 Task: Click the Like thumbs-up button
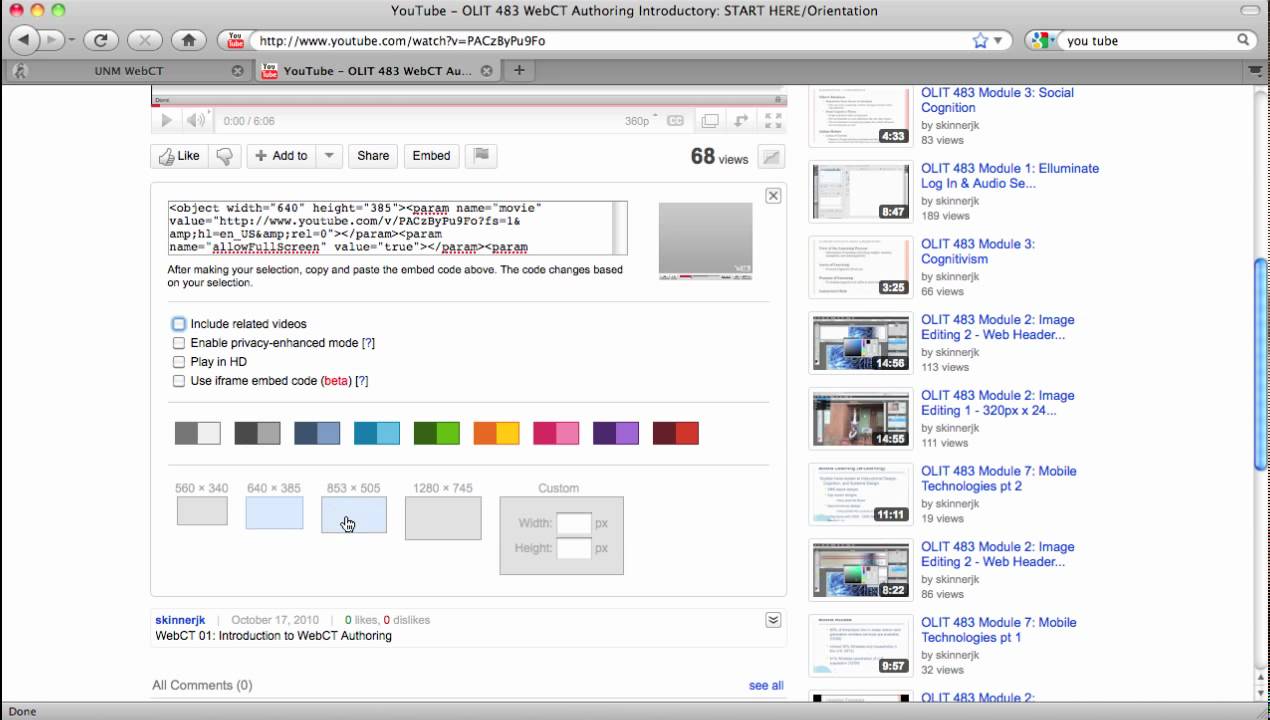[x=180, y=156]
